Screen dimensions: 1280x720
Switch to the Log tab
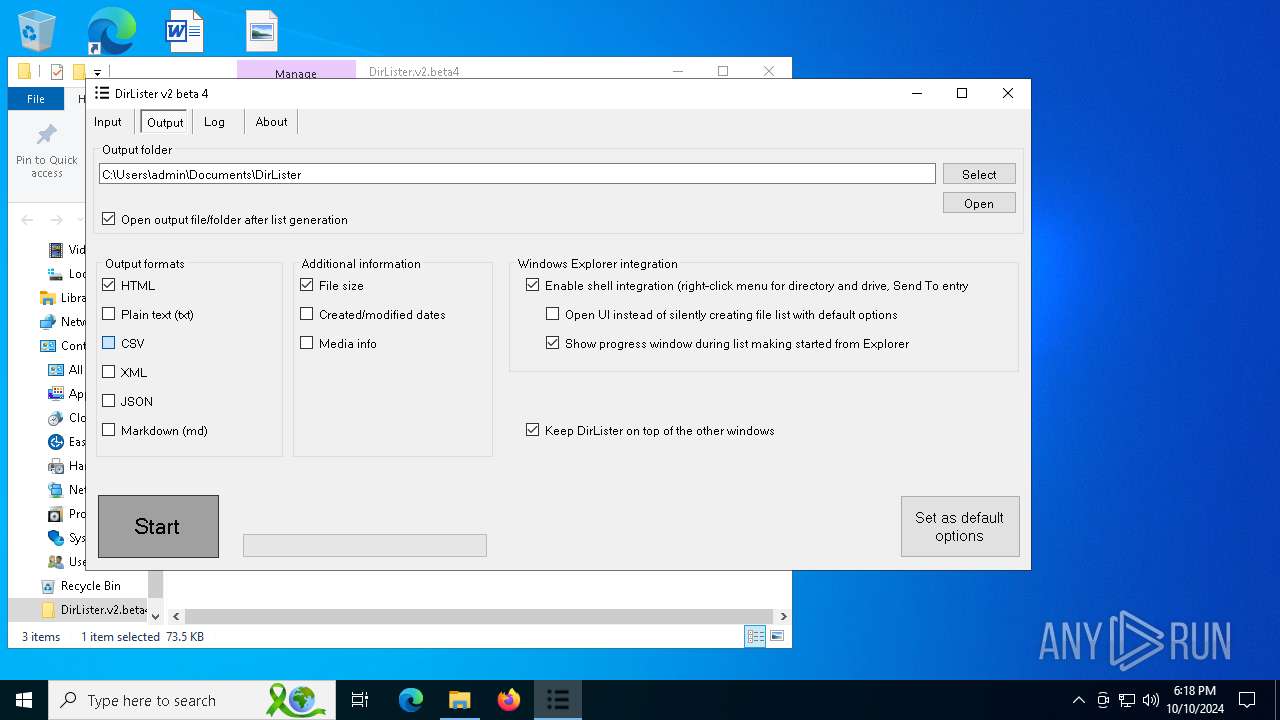215,122
